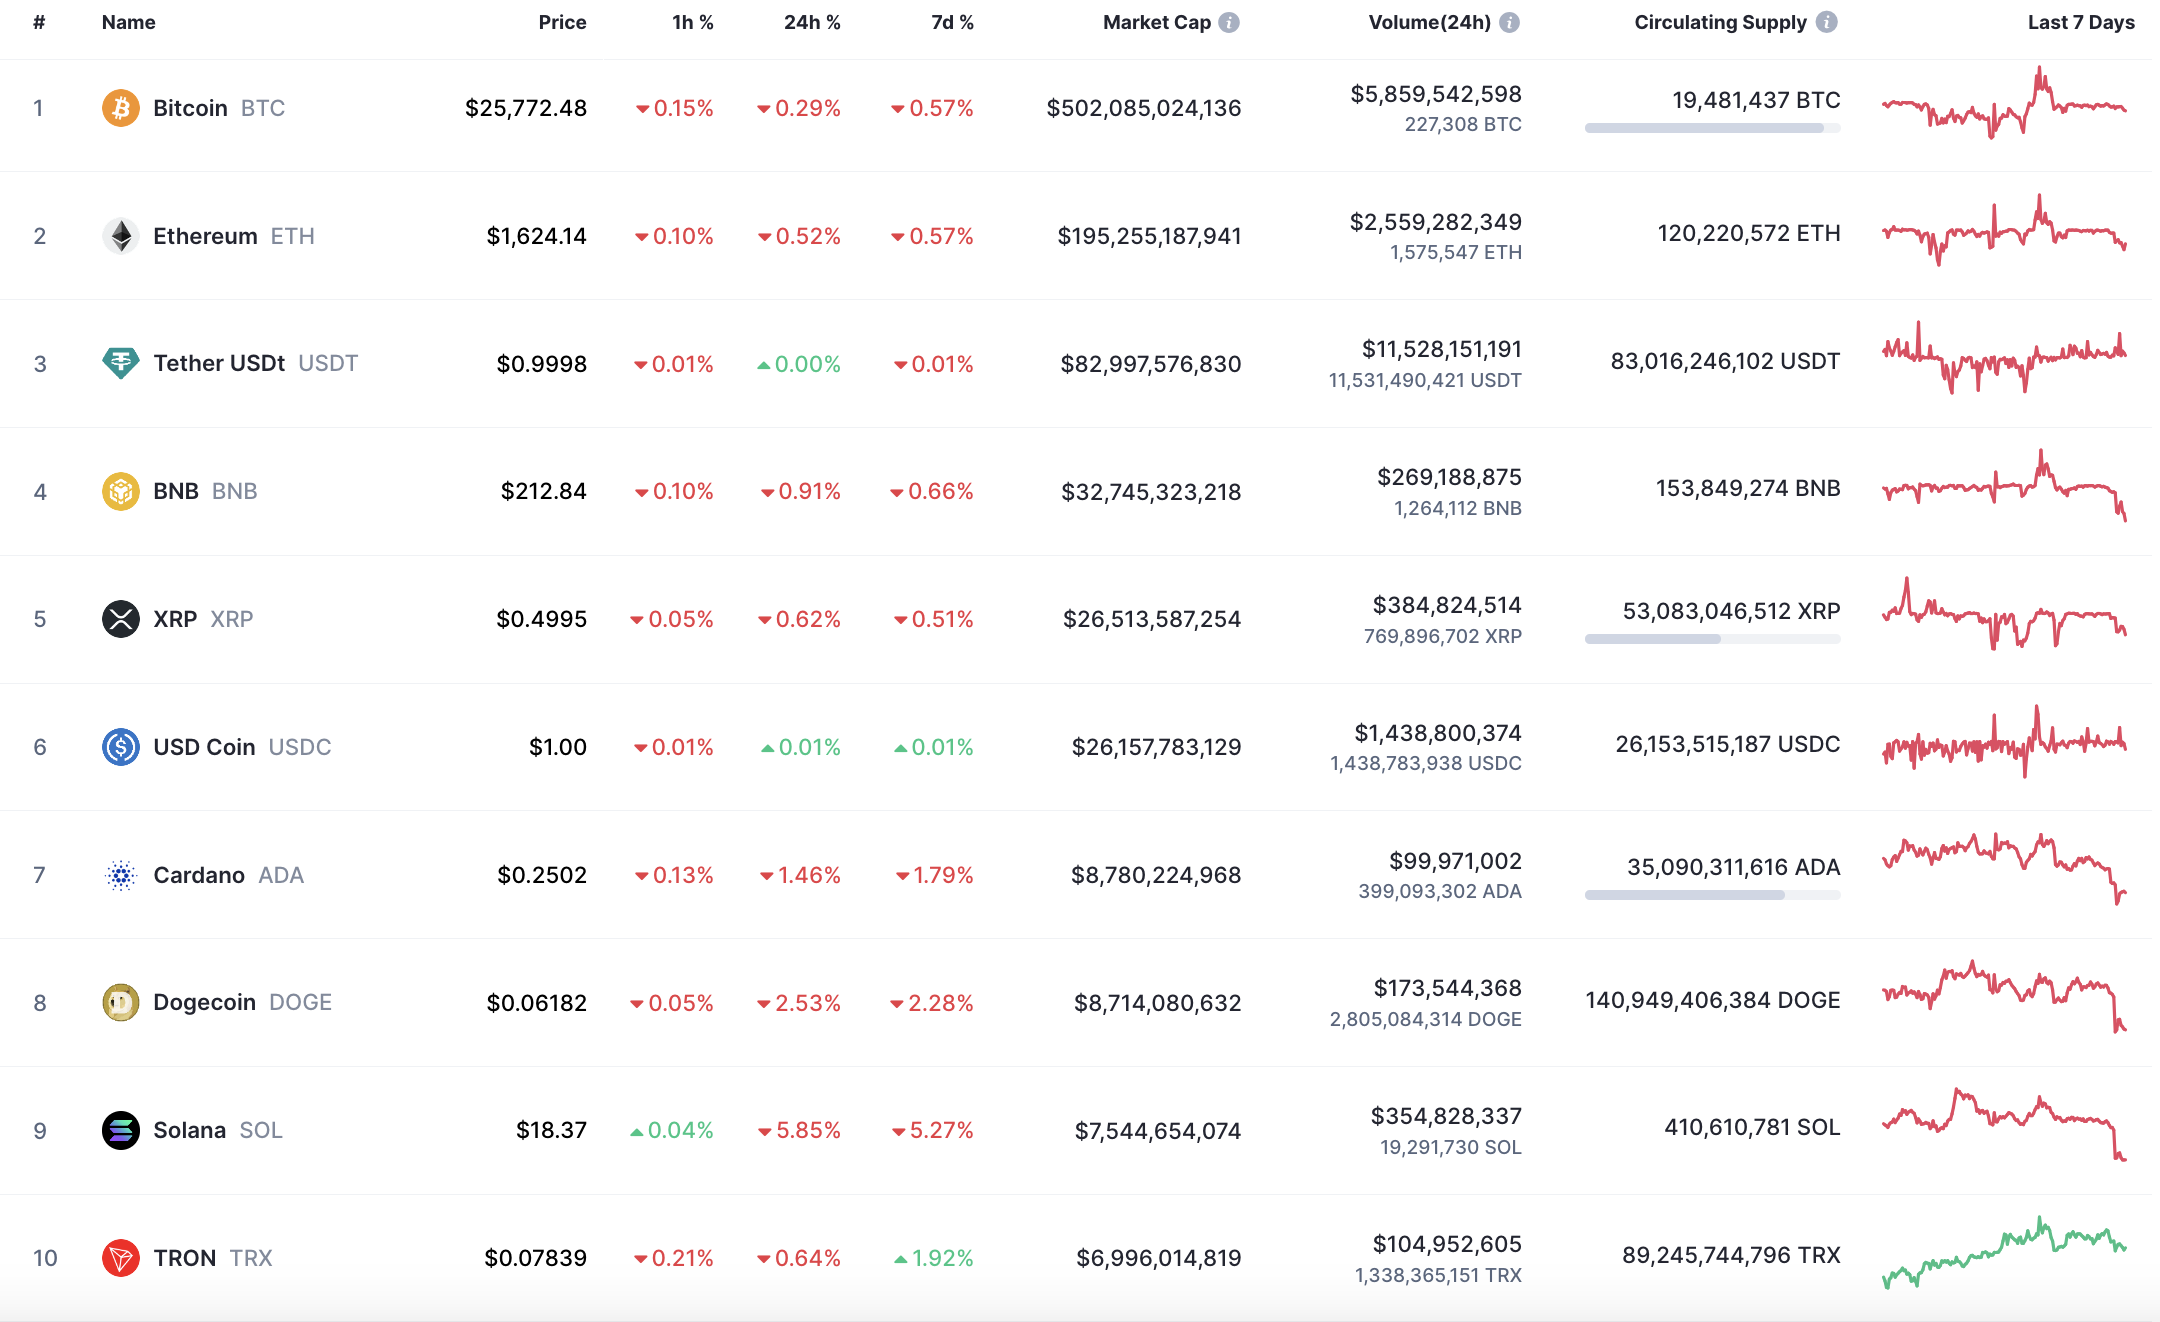Select the XRP logo icon
The height and width of the screenshot is (1322, 2160).
[121, 618]
